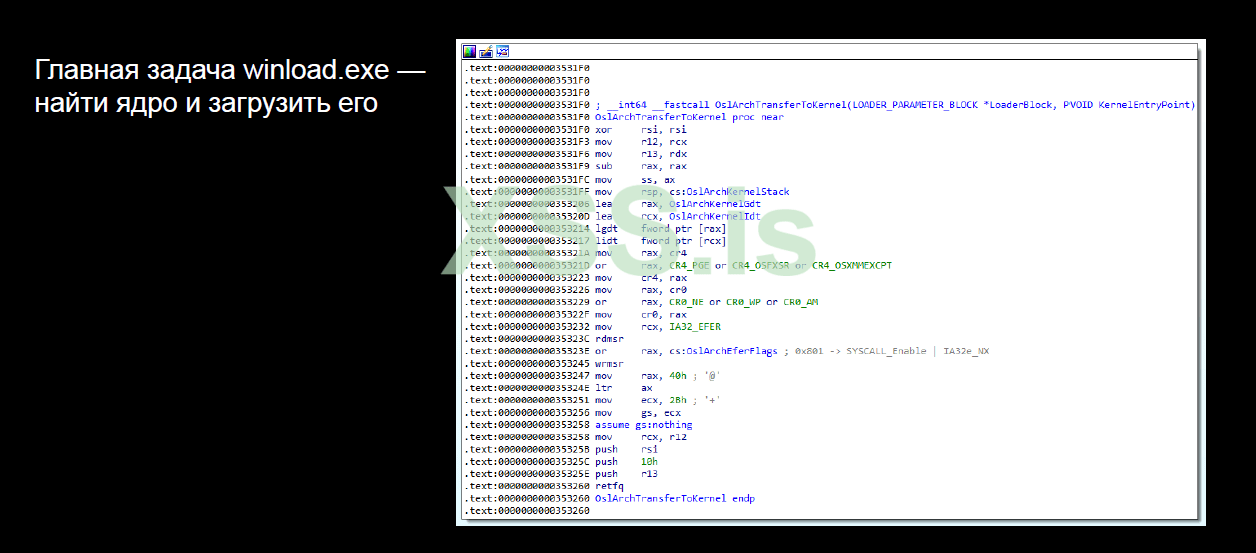Select the 'mov r12, rcx' instruction

pyautogui.click(x=641, y=142)
